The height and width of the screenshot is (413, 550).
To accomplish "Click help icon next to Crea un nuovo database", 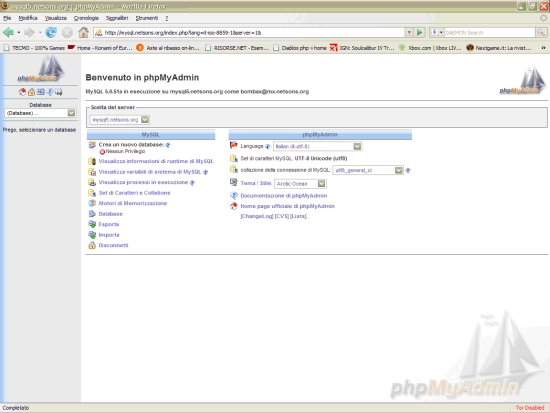I will (168, 145).
